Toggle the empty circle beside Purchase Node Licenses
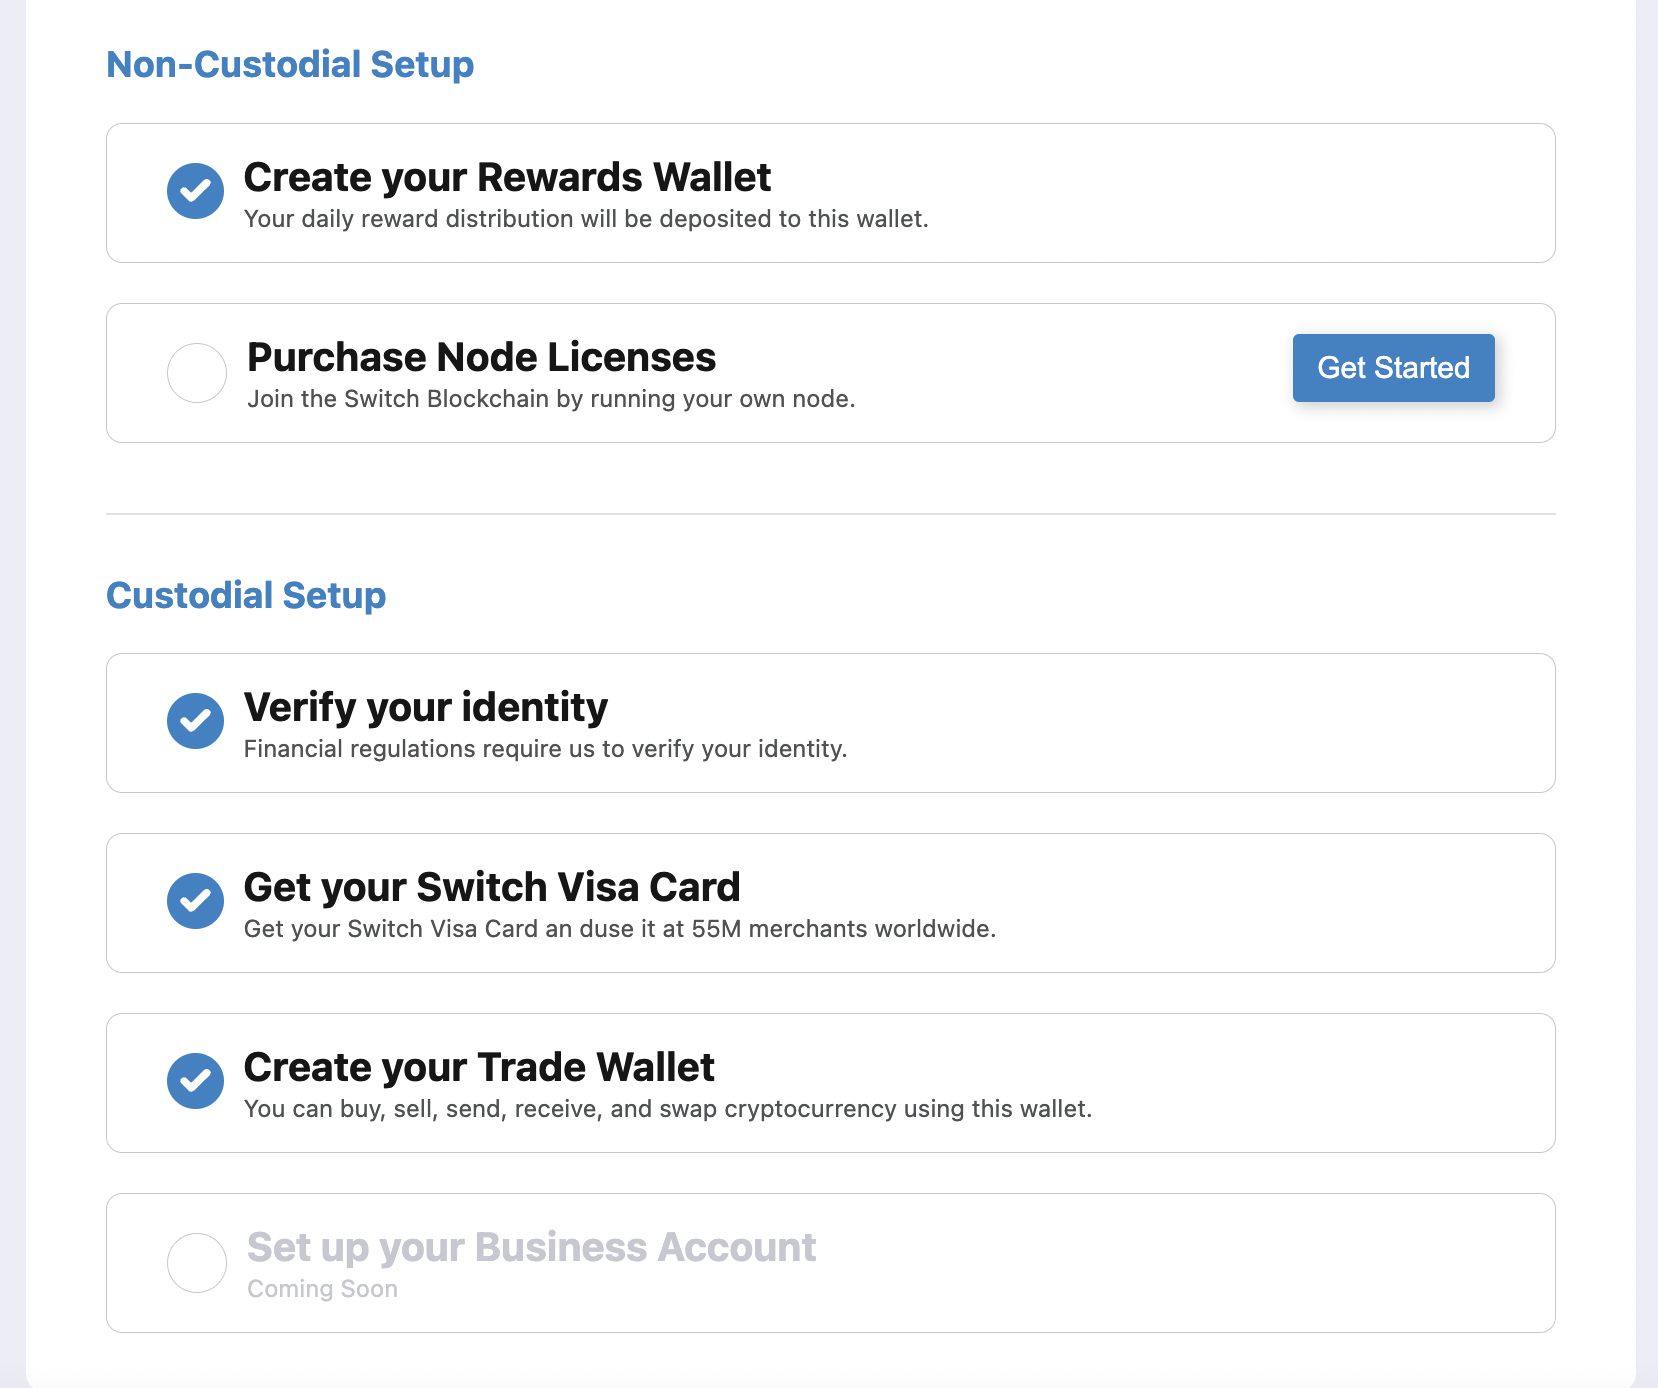Image resolution: width=1658 pixels, height=1388 pixels. point(197,373)
